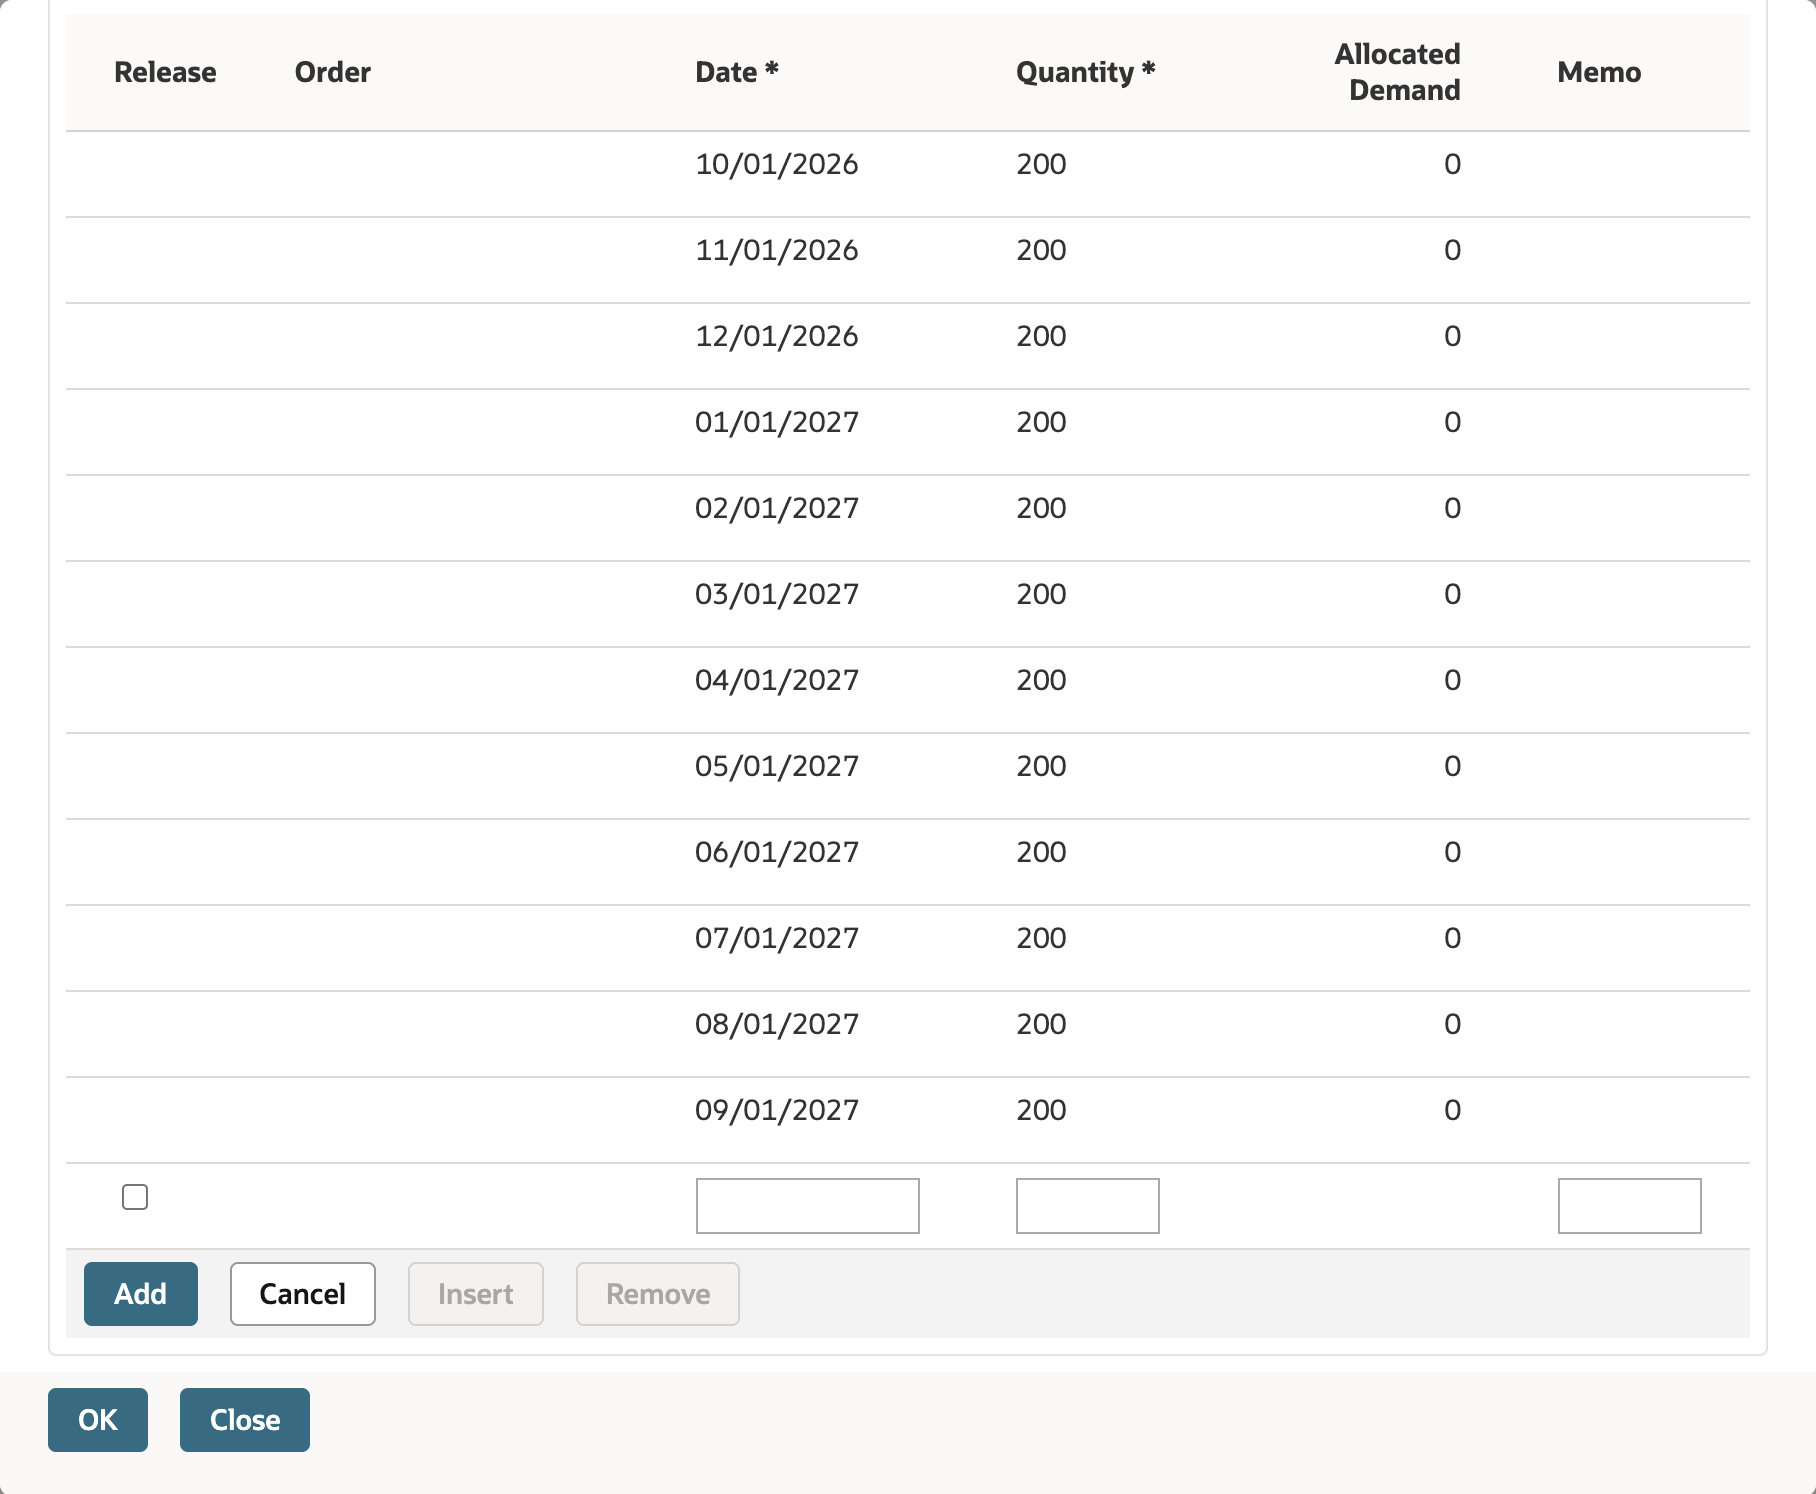The image size is (1816, 1494).
Task: Click the Allocated Demand column header
Action: click(1398, 72)
